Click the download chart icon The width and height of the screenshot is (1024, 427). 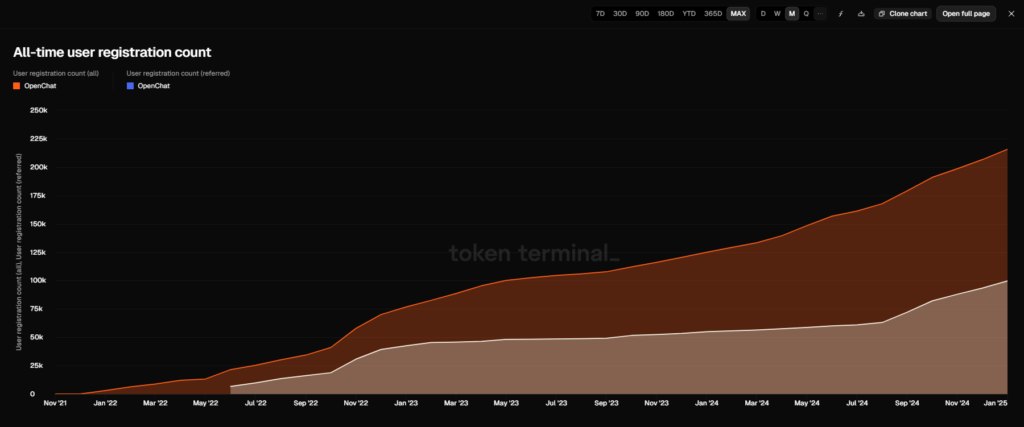(861, 14)
